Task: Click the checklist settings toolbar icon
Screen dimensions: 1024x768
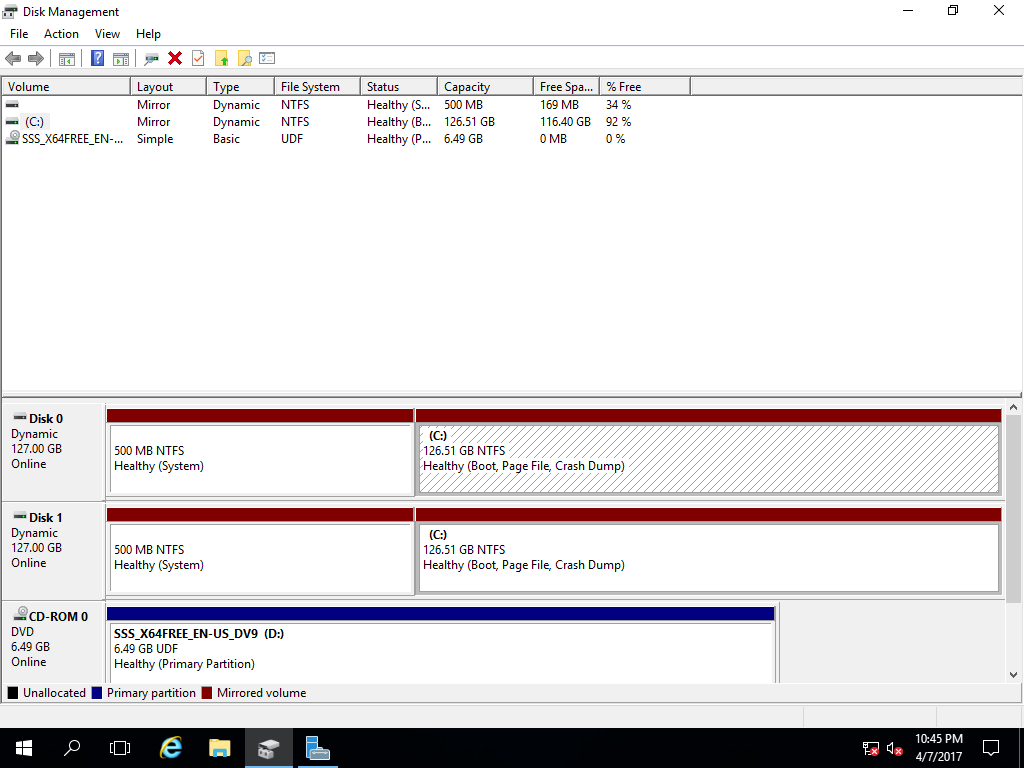Action: pyautogui.click(x=267, y=58)
